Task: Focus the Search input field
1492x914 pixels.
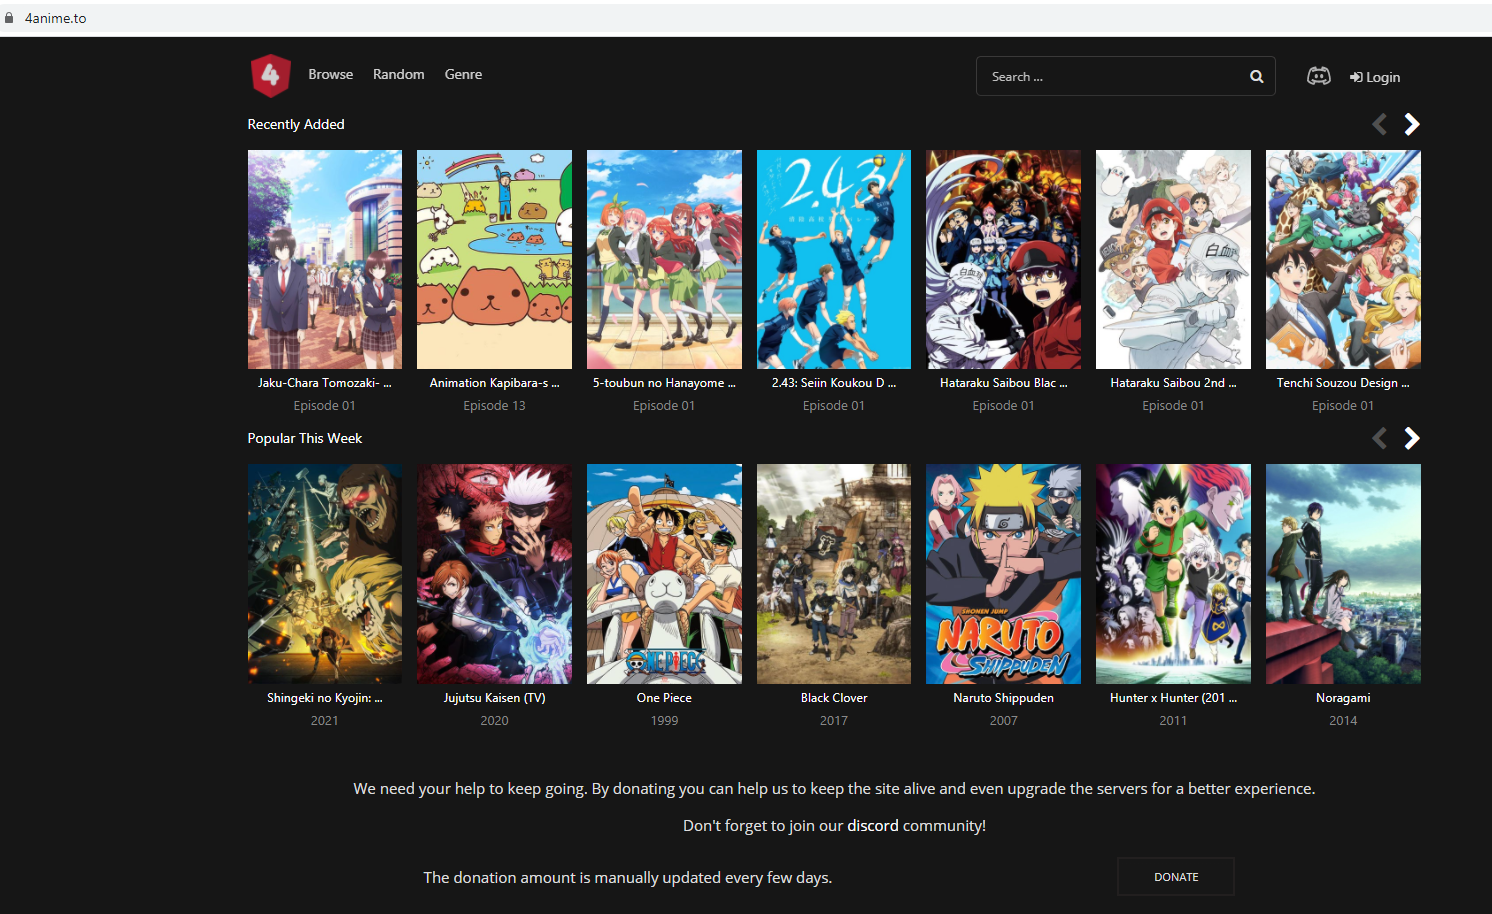Action: pos(1110,77)
